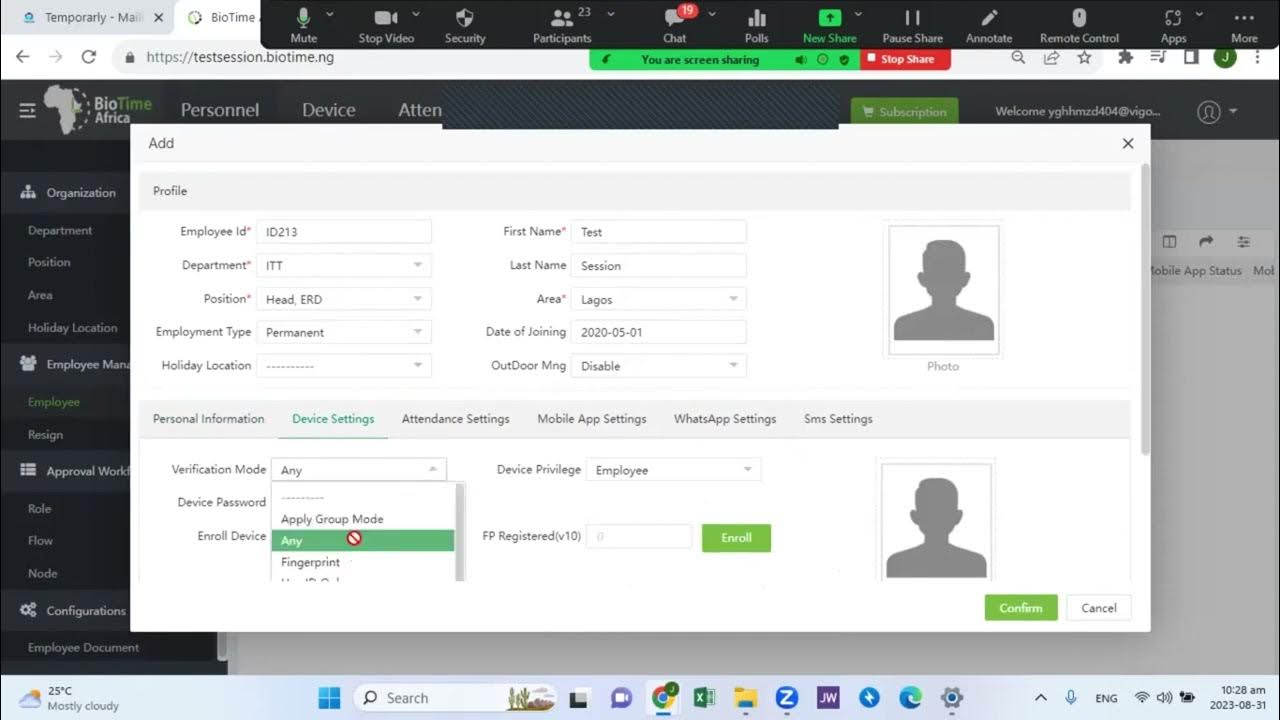Screen dimensions: 1280x720
Task: Click the Confirm button
Action: click(x=1021, y=608)
